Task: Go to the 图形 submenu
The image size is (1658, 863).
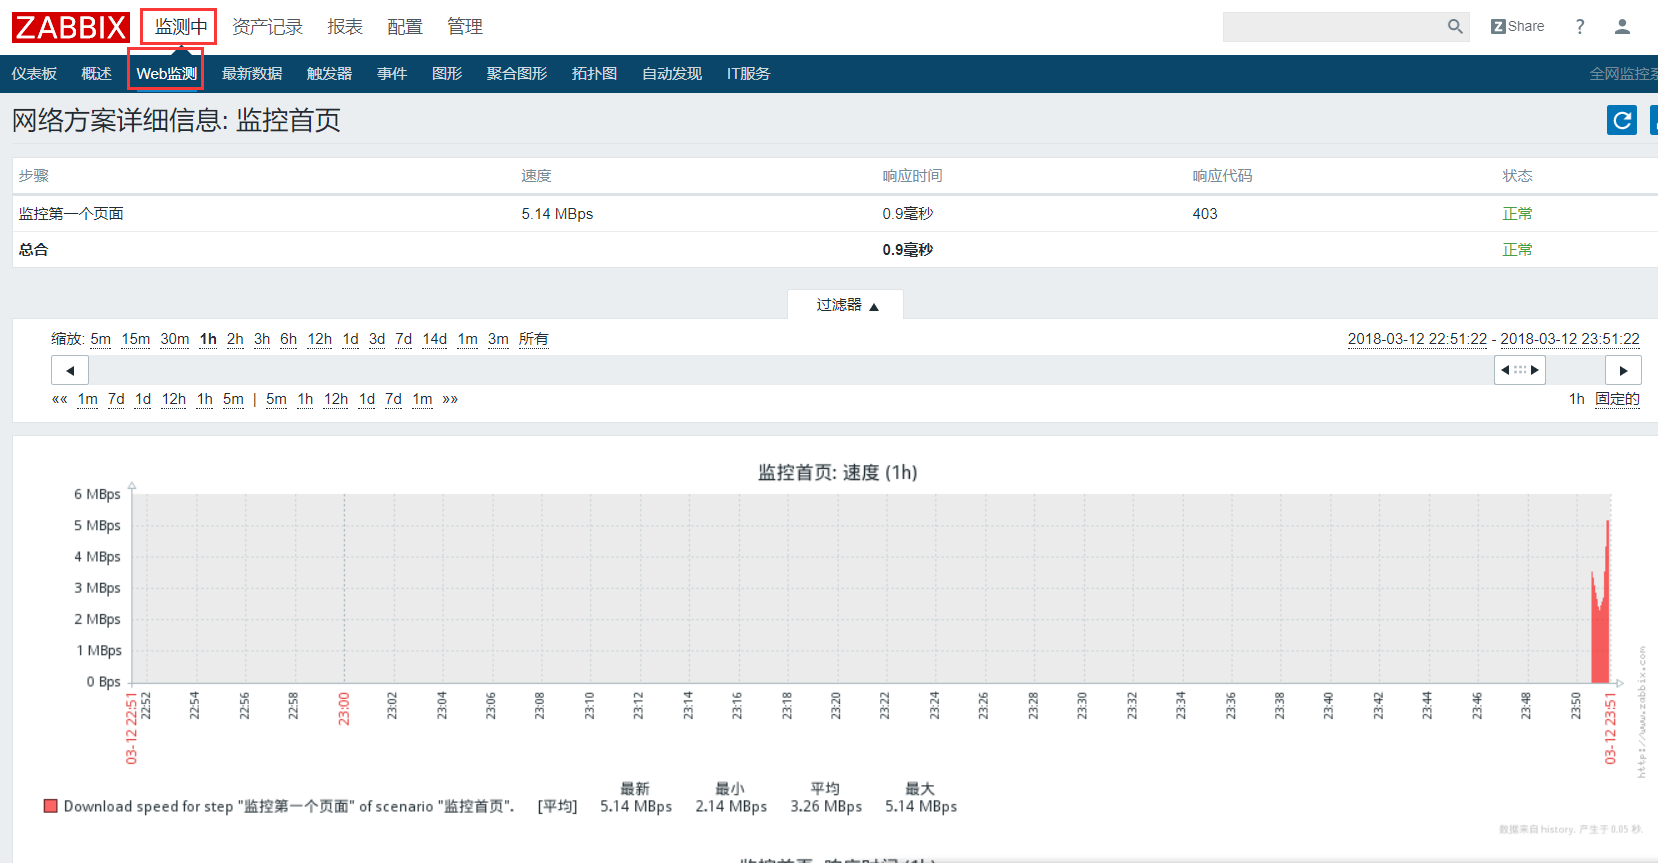Action: [x=447, y=74]
